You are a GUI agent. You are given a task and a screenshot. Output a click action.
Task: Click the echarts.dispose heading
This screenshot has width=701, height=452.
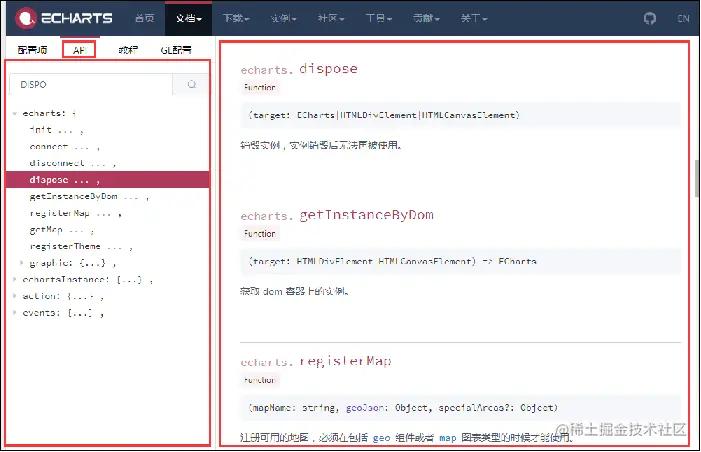(x=299, y=69)
